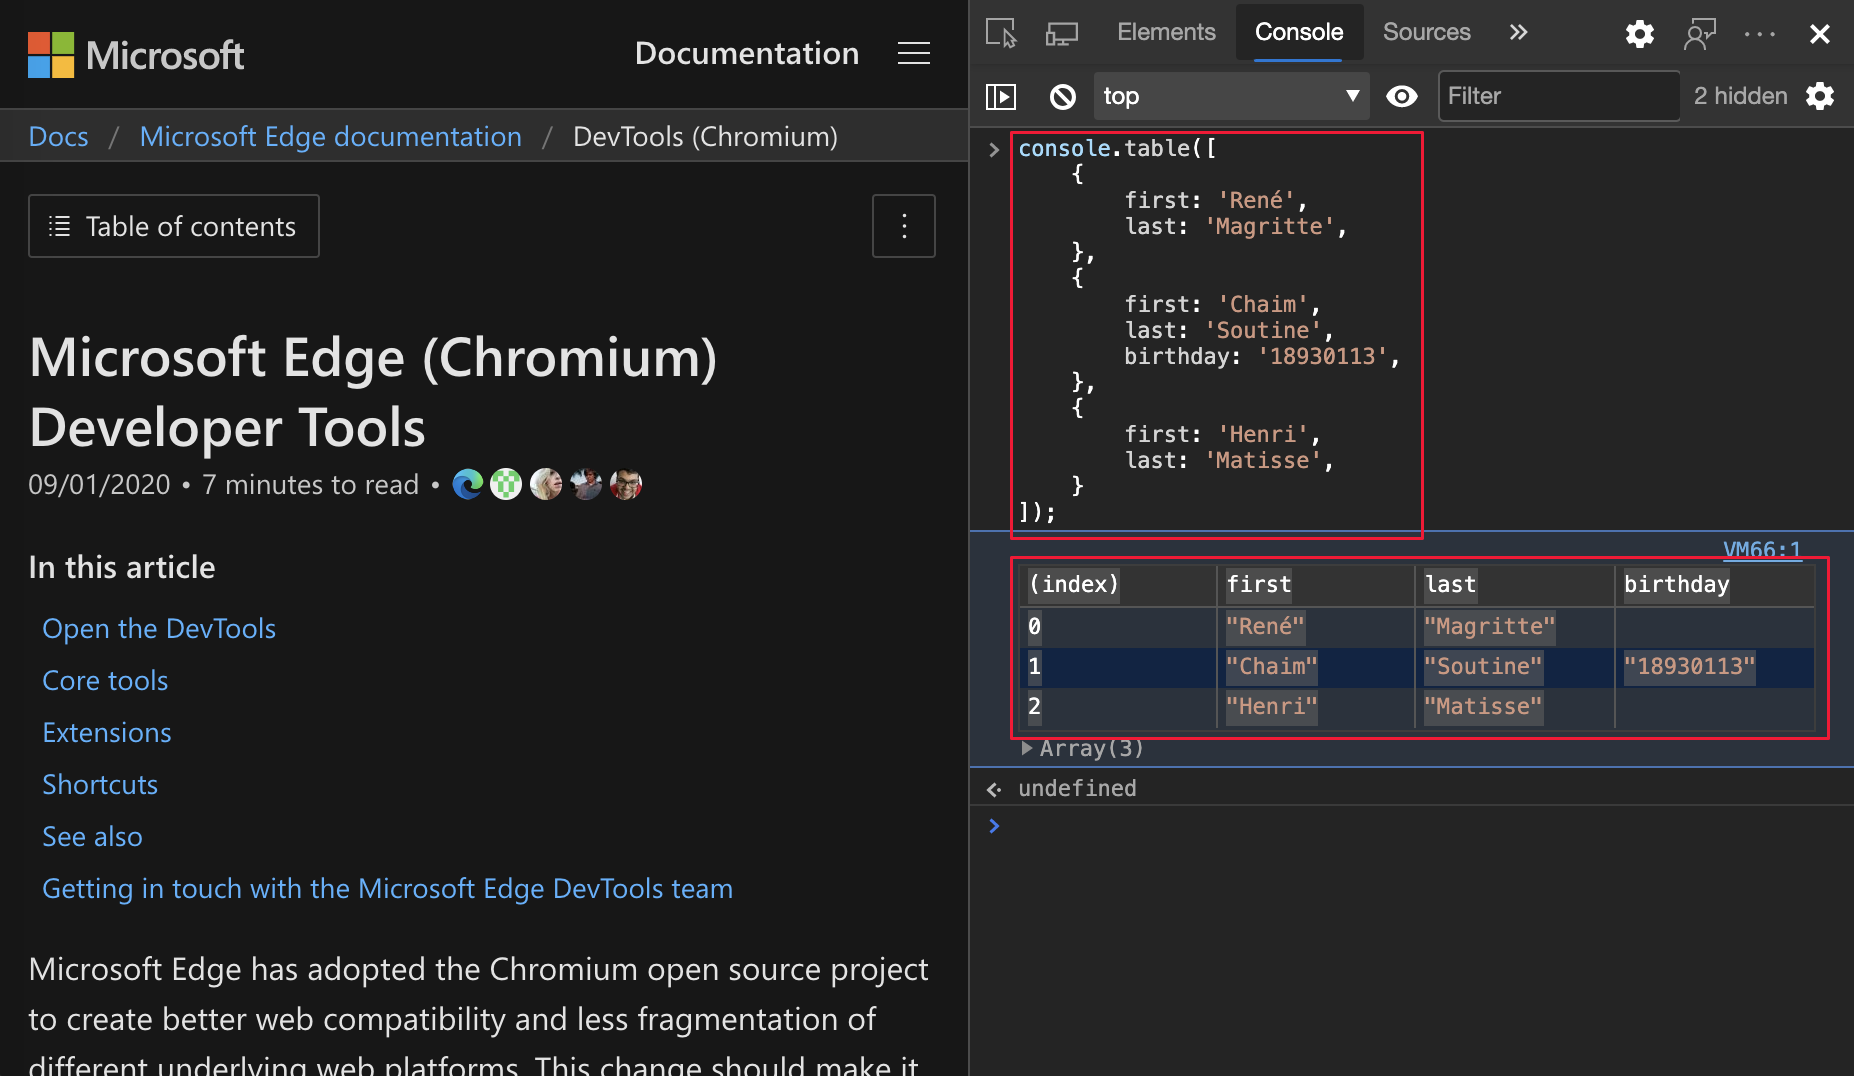Click the Feedback people icon

[1699, 33]
